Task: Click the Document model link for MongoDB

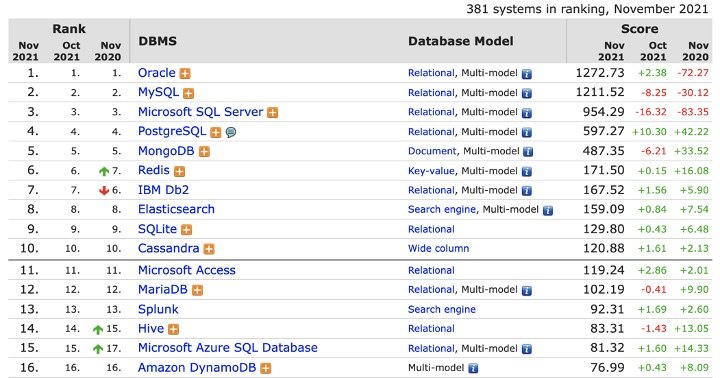Action: pyautogui.click(x=432, y=151)
